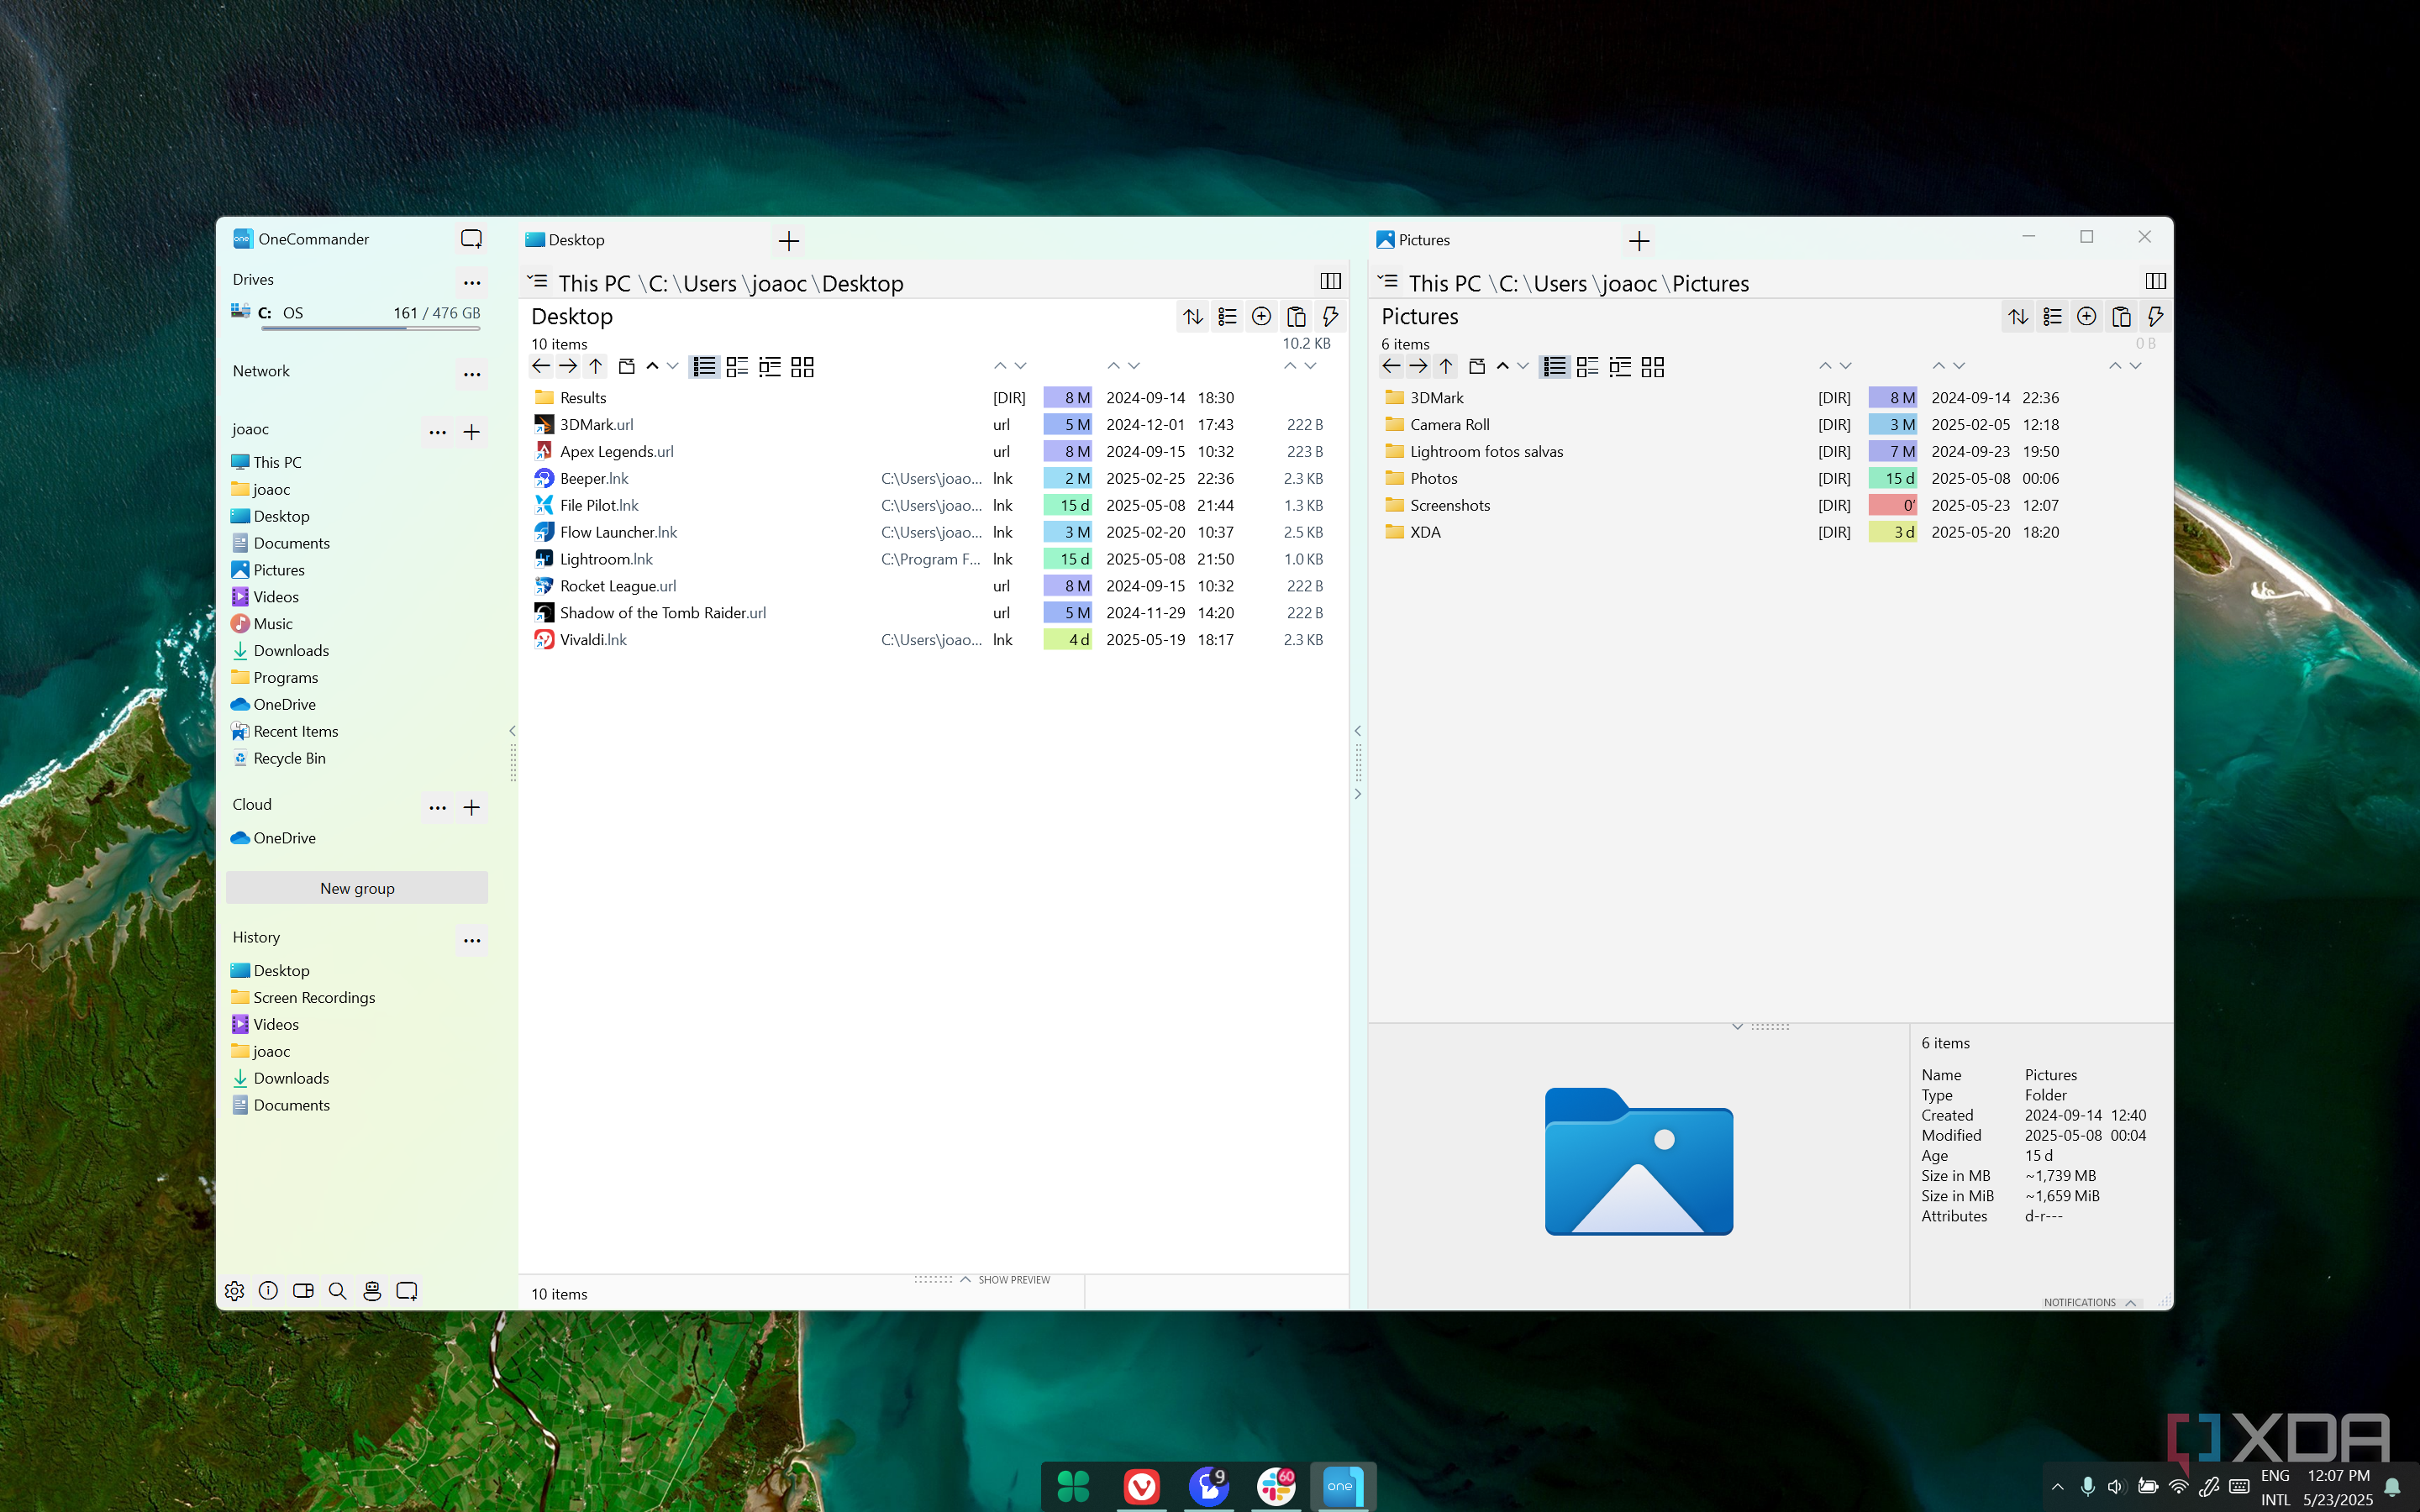
Task: Open sort options in the Pictures pane
Action: coord(2018,317)
